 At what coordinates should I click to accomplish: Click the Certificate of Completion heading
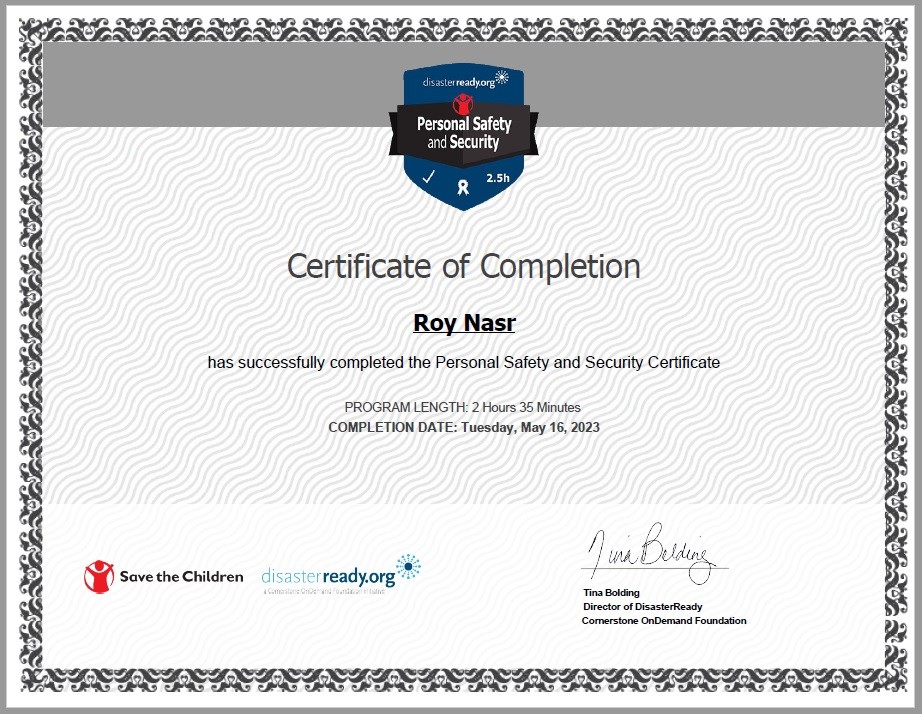[x=462, y=266]
